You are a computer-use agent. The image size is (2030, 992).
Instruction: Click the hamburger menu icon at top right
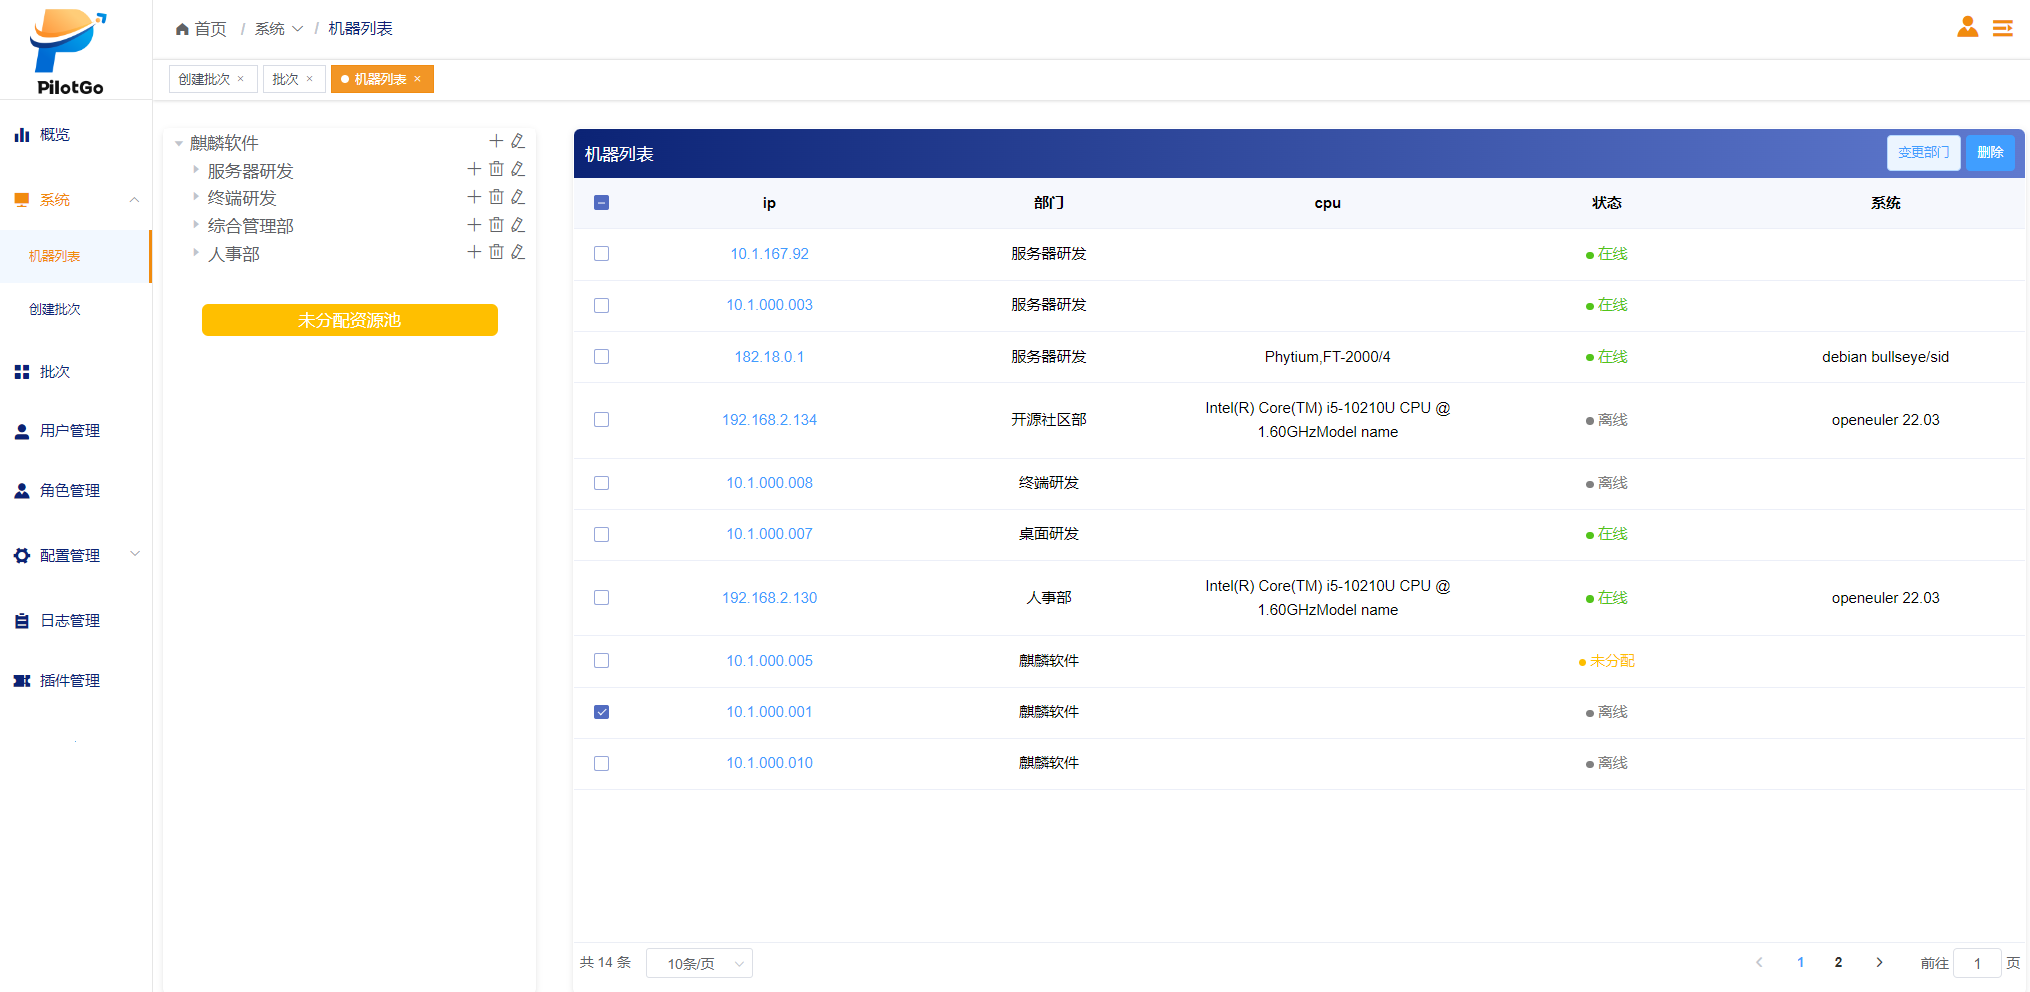[2002, 28]
